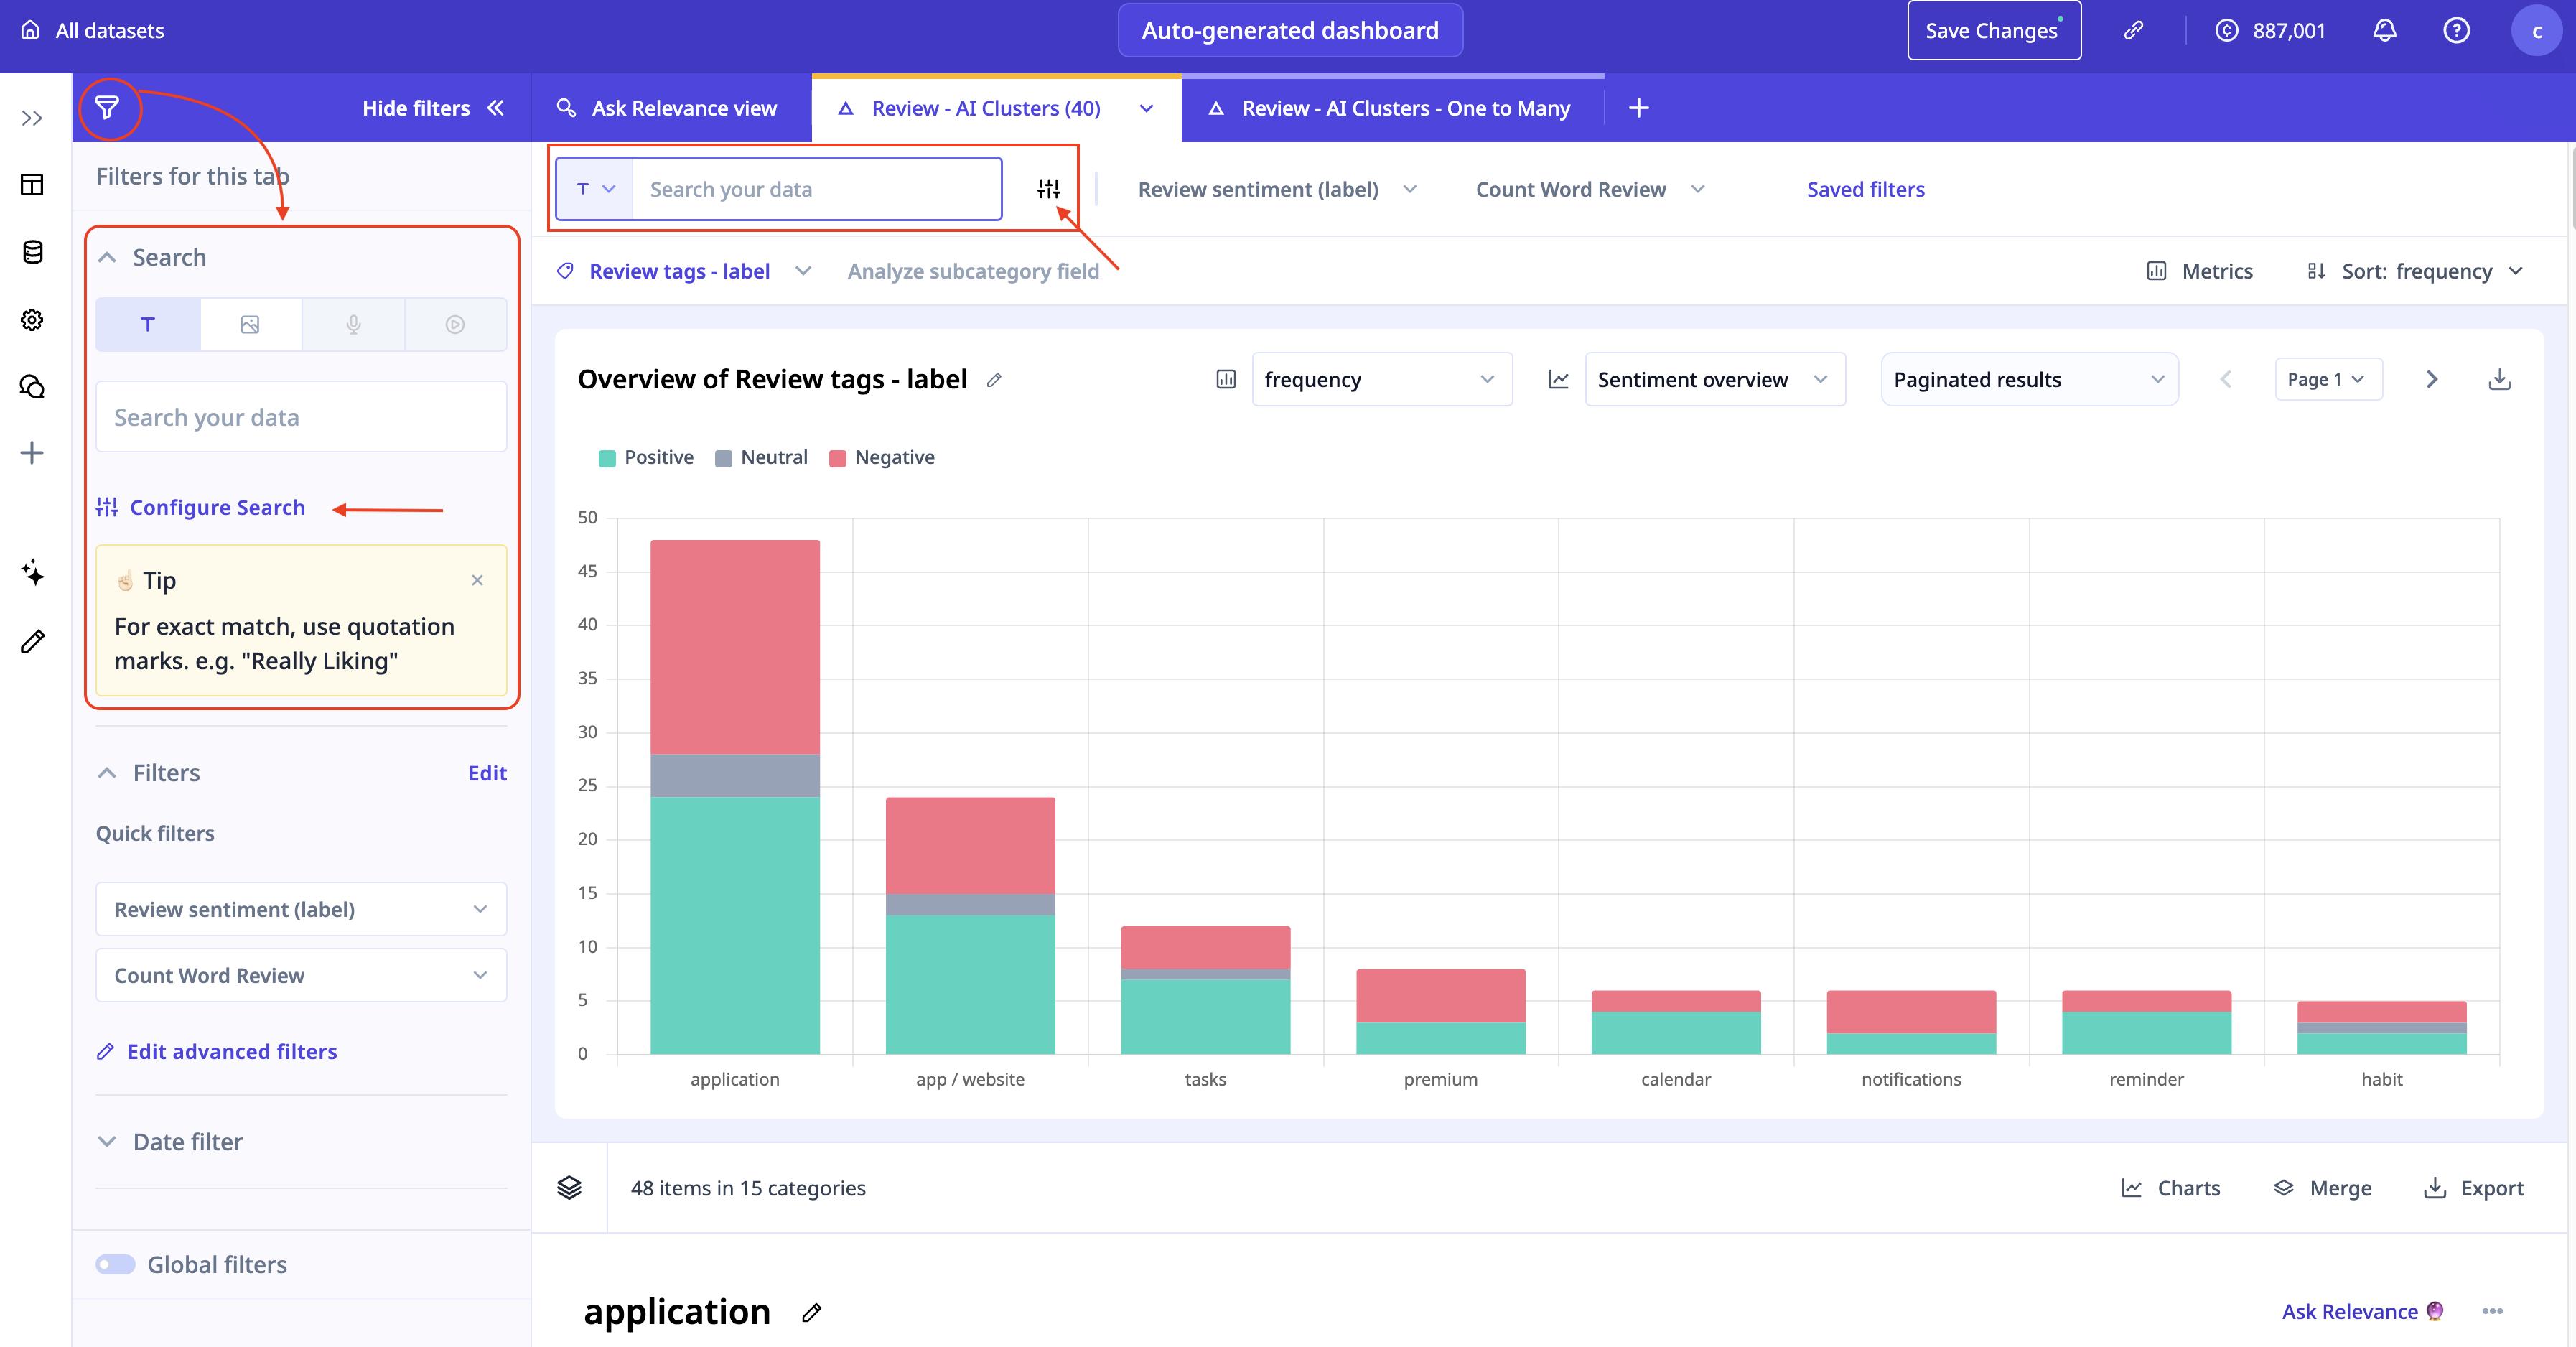Open the notifications bell
Image resolution: width=2576 pixels, height=1347 pixels.
click(x=2384, y=31)
